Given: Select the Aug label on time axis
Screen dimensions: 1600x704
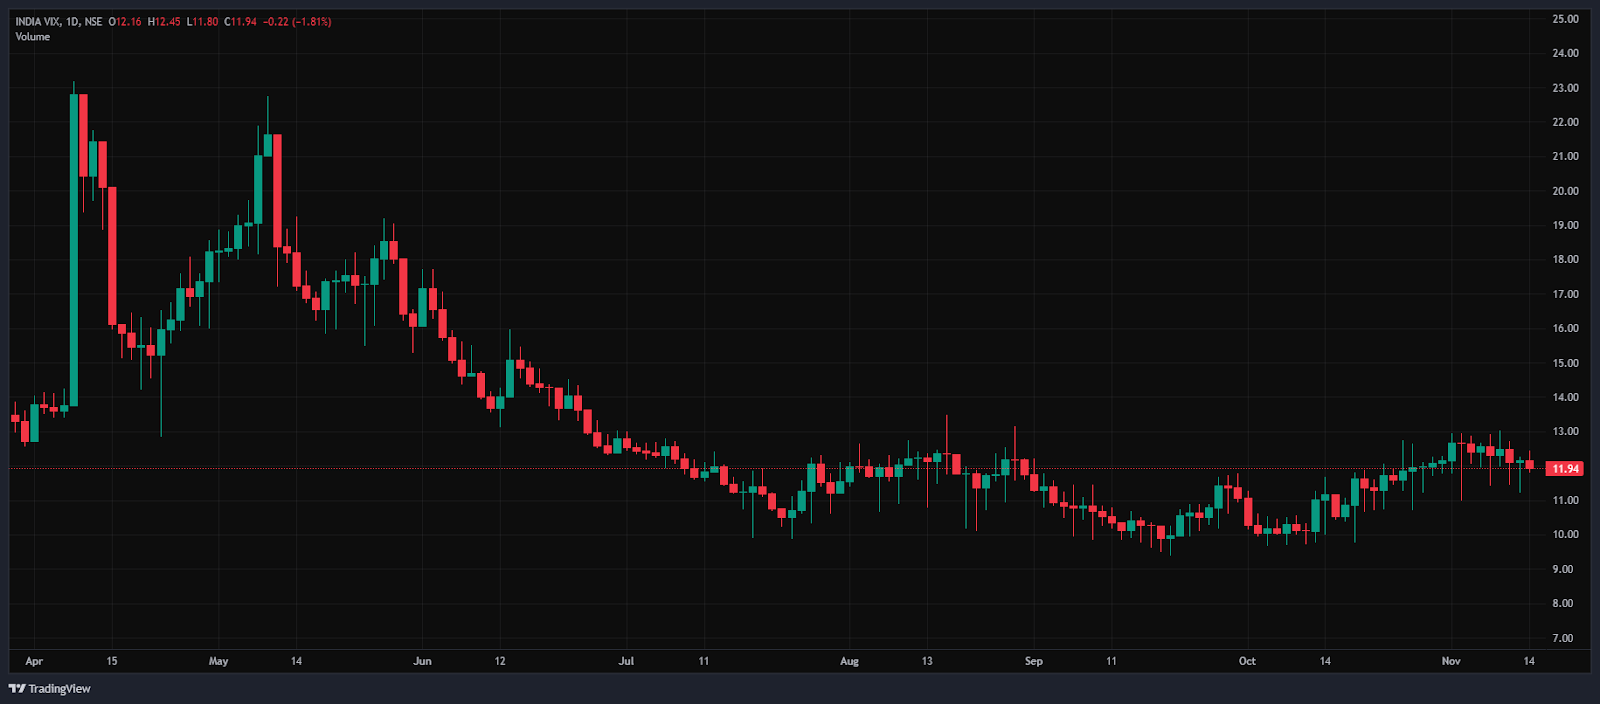Looking at the screenshot, I should (x=849, y=661).
